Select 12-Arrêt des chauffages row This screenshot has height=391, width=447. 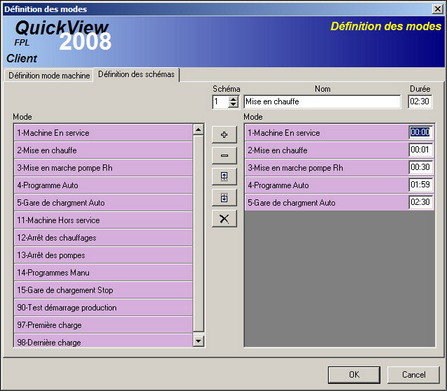click(103, 238)
